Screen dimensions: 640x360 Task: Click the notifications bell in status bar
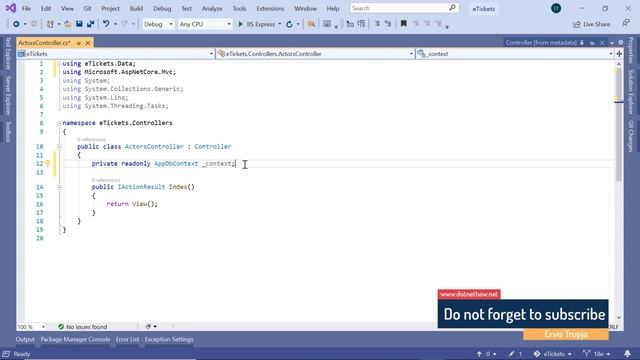tap(627, 354)
